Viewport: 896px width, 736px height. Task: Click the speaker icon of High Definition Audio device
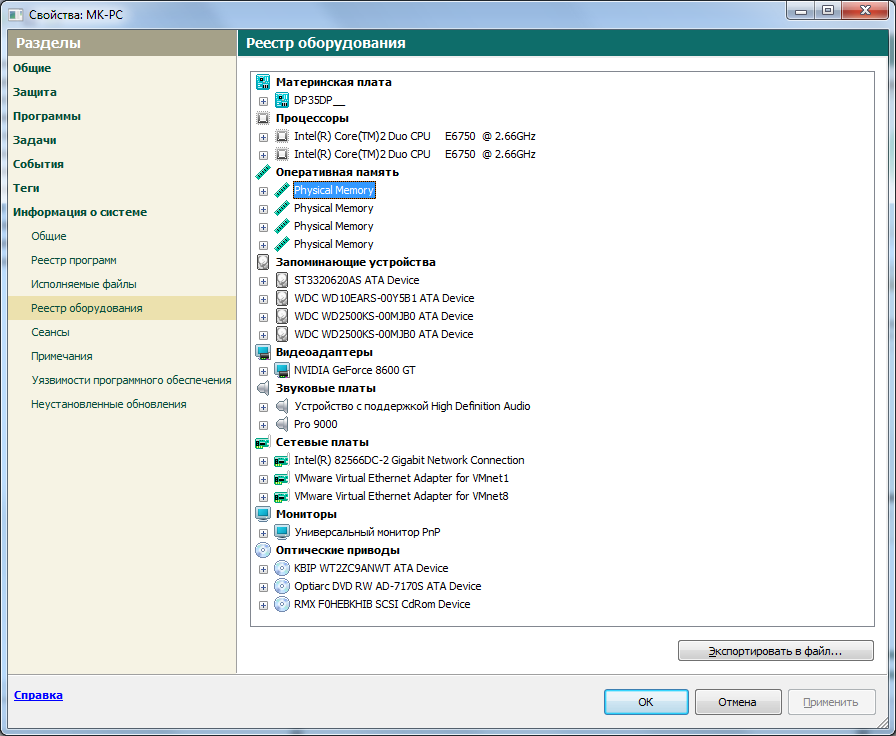pyautogui.click(x=282, y=406)
